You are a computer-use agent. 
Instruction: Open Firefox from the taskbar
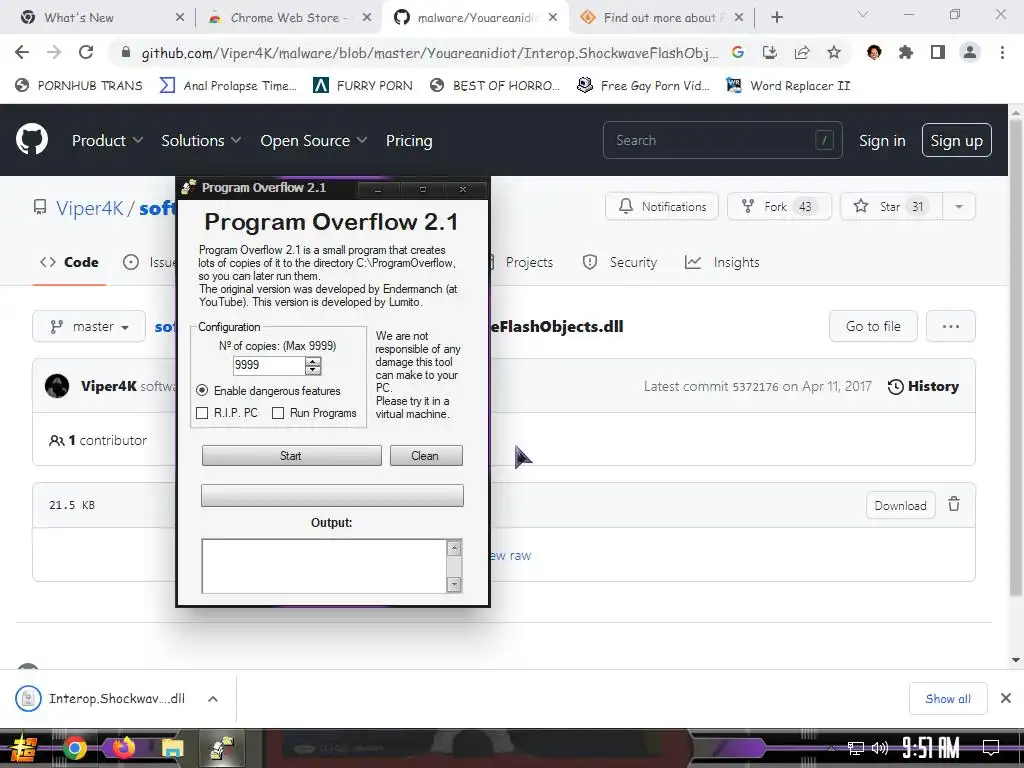pyautogui.click(x=123, y=748)
